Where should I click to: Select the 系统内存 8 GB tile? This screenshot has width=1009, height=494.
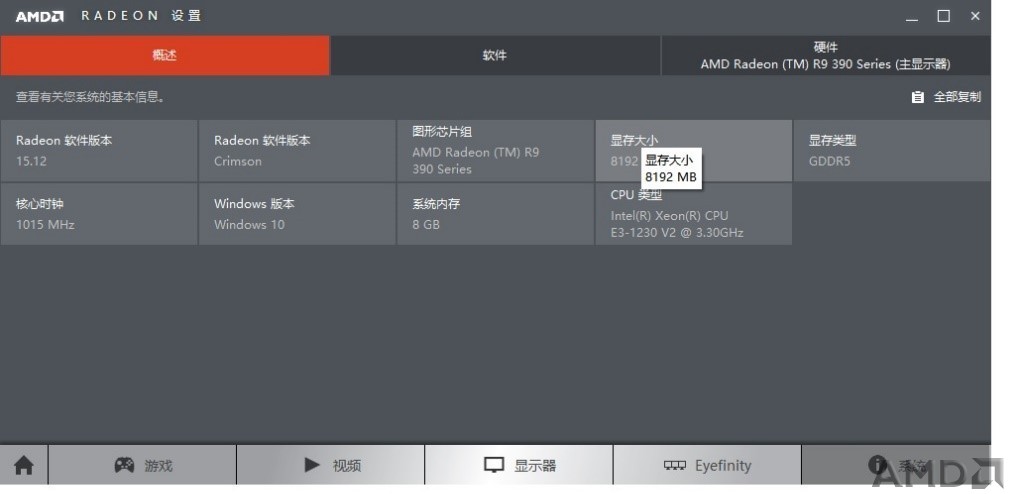[x=495, y=214]
